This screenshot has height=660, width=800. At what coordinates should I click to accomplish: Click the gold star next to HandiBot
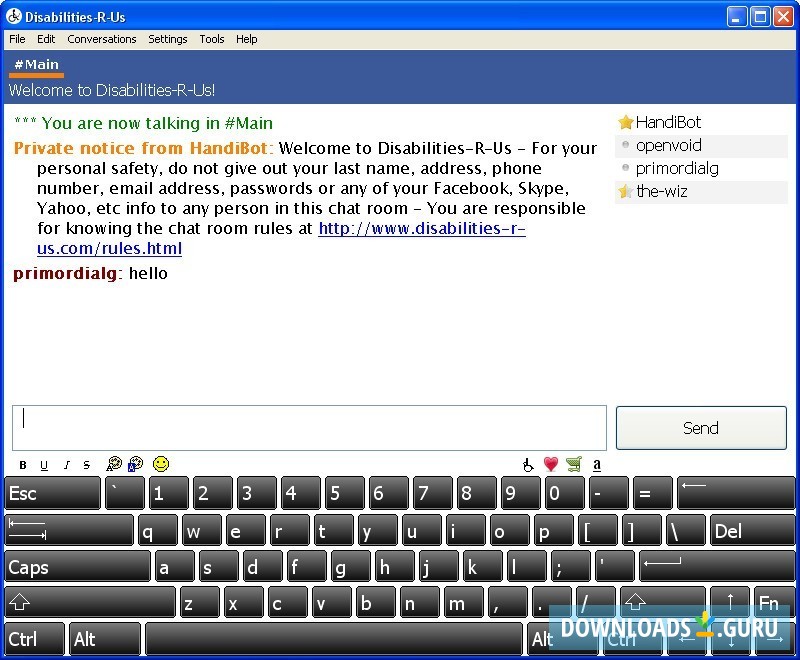626,122
